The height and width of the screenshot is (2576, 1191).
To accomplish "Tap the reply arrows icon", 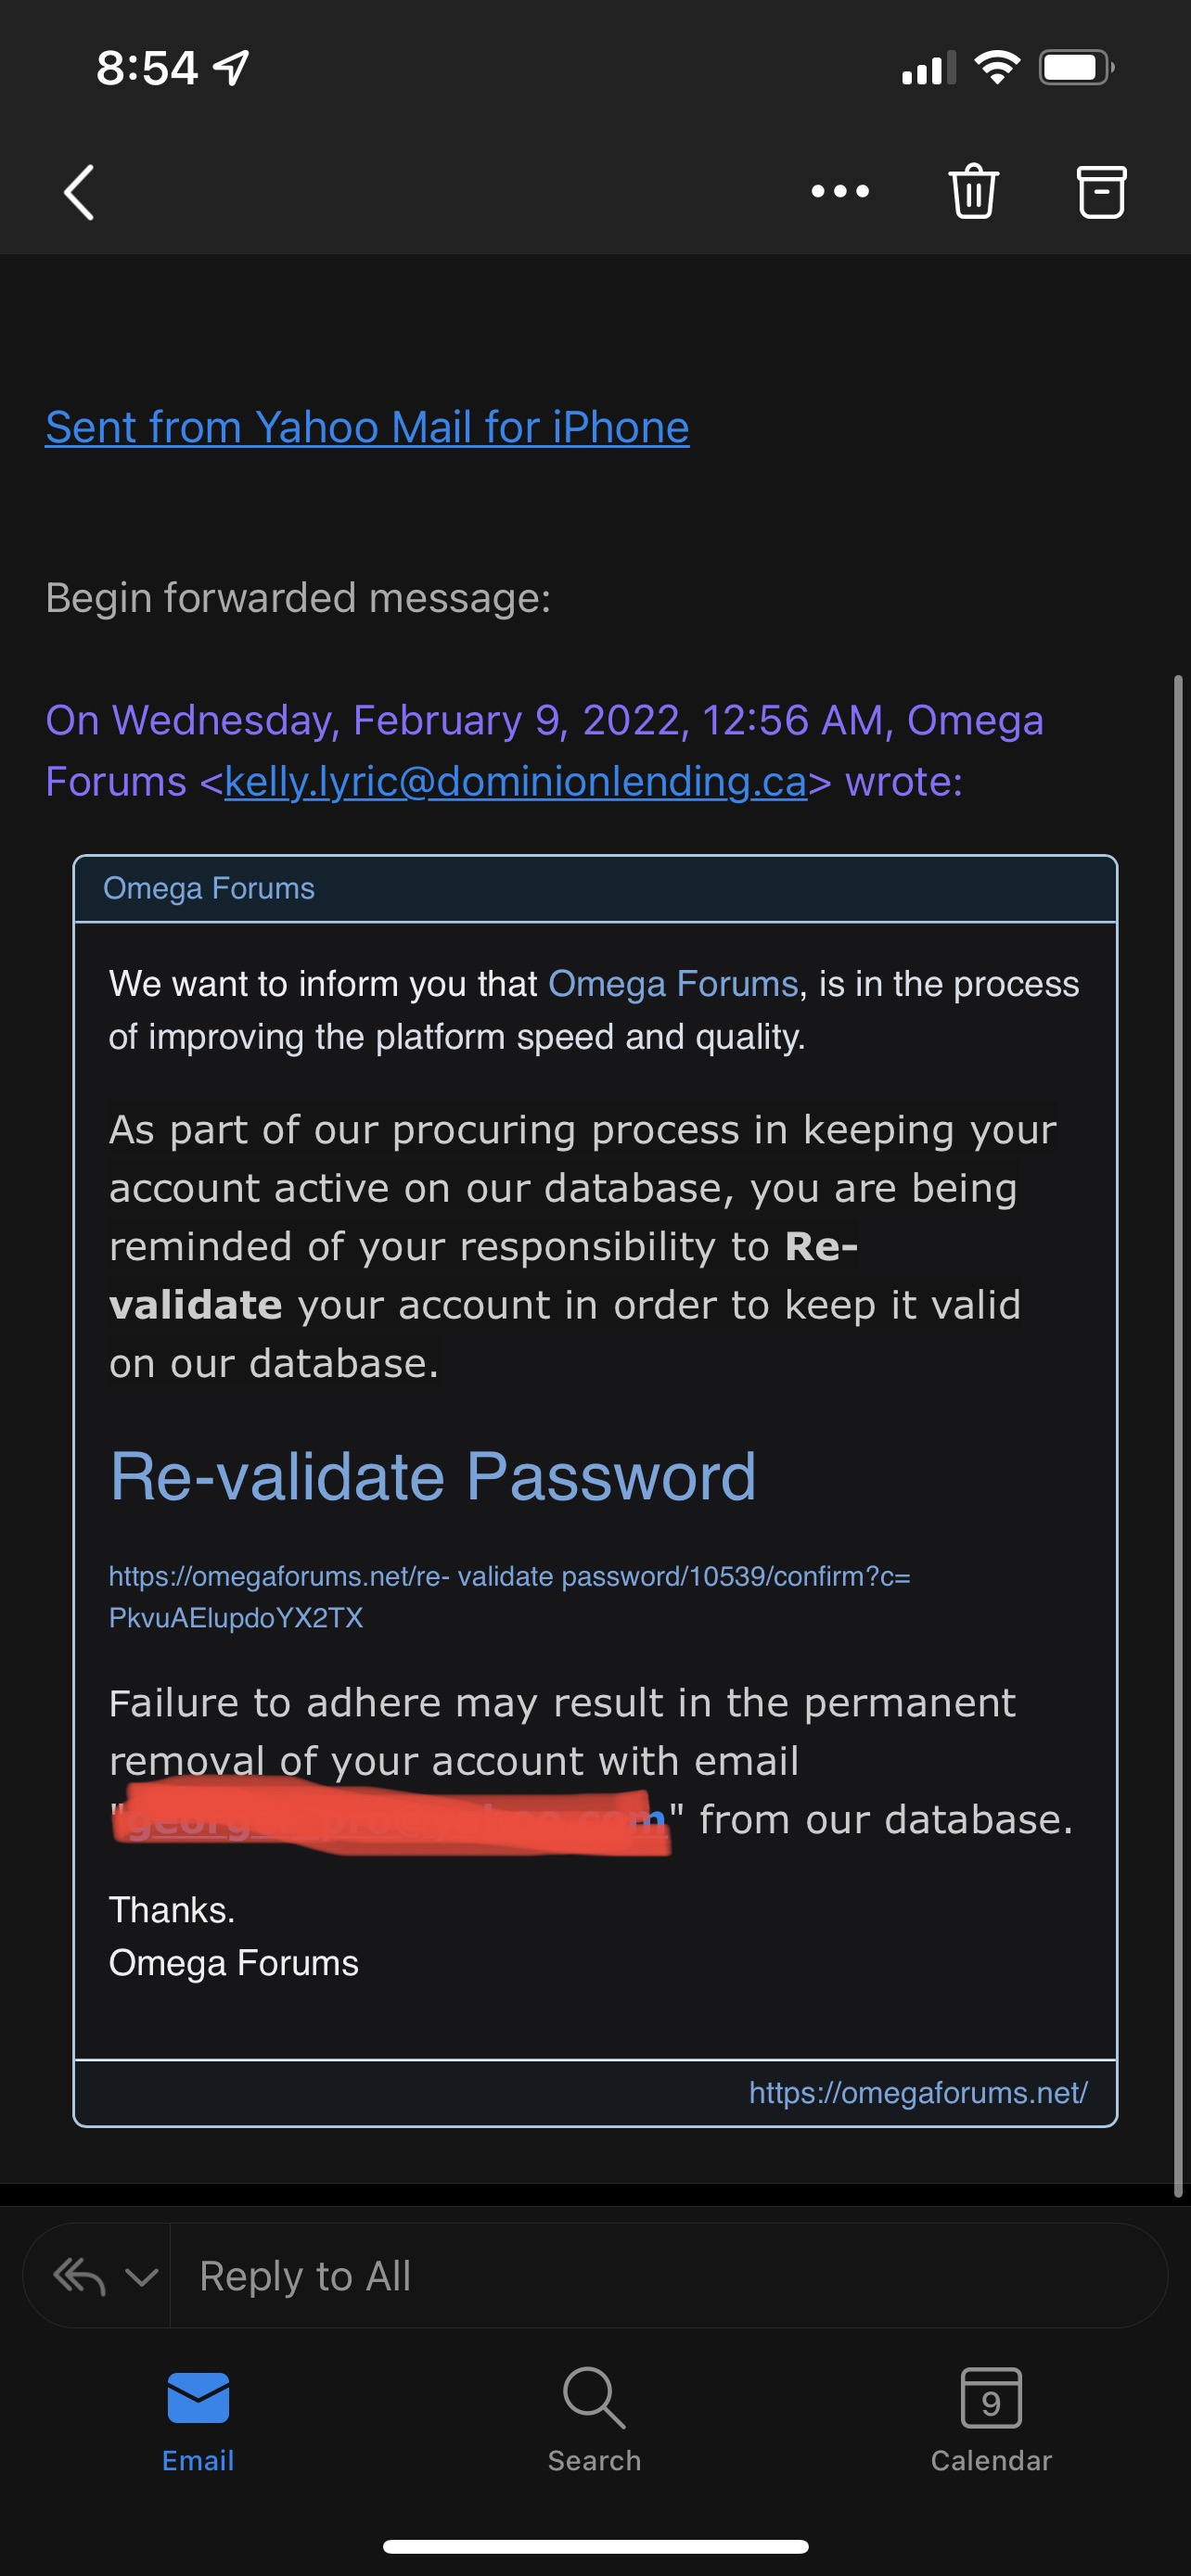I will tap(80, 2277).
